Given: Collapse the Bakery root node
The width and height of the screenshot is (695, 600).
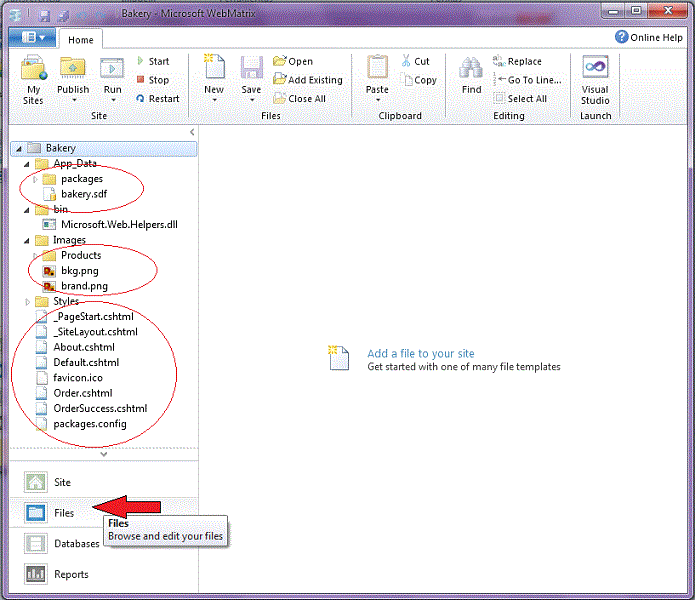Looking at the screenshot, I should [19, 149].
